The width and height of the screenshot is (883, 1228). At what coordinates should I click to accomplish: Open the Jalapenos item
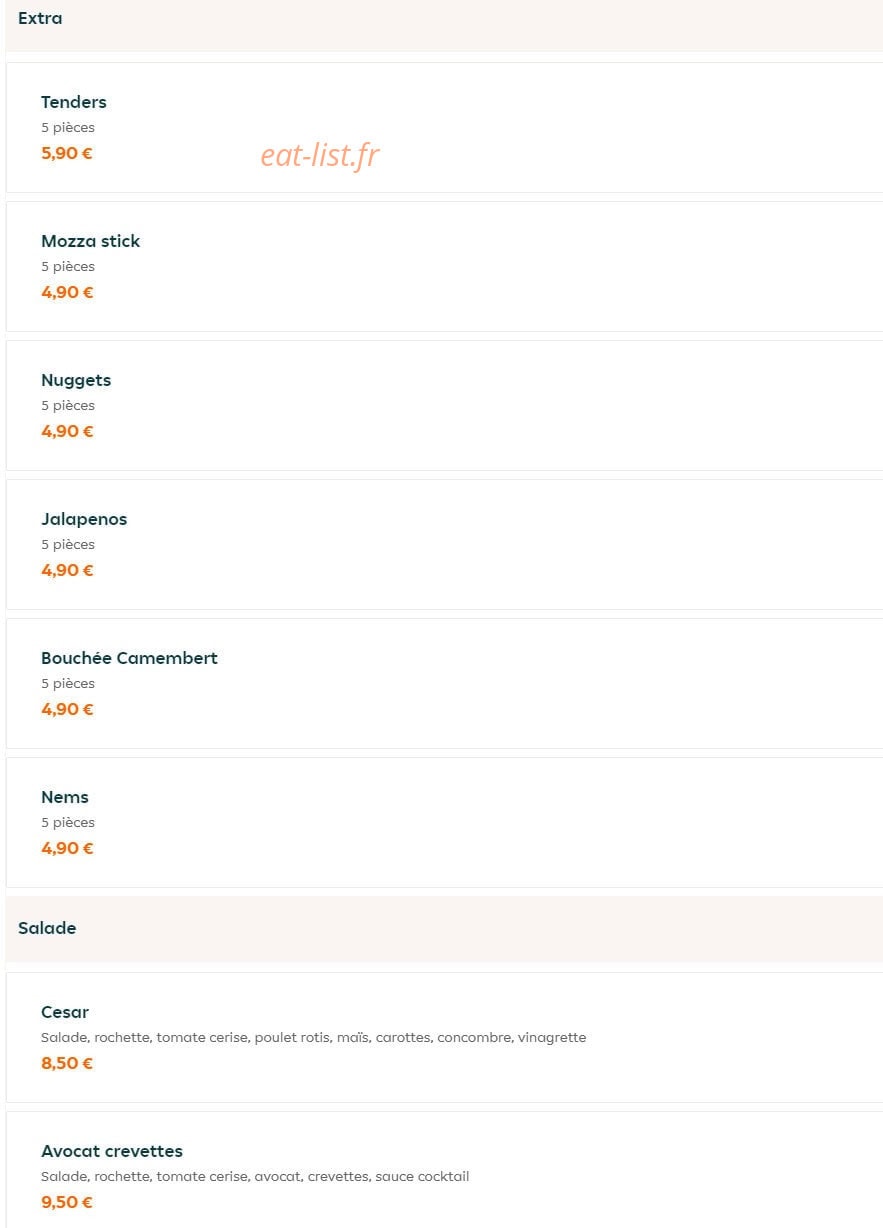pyautogui.click(x=444, y=544)
